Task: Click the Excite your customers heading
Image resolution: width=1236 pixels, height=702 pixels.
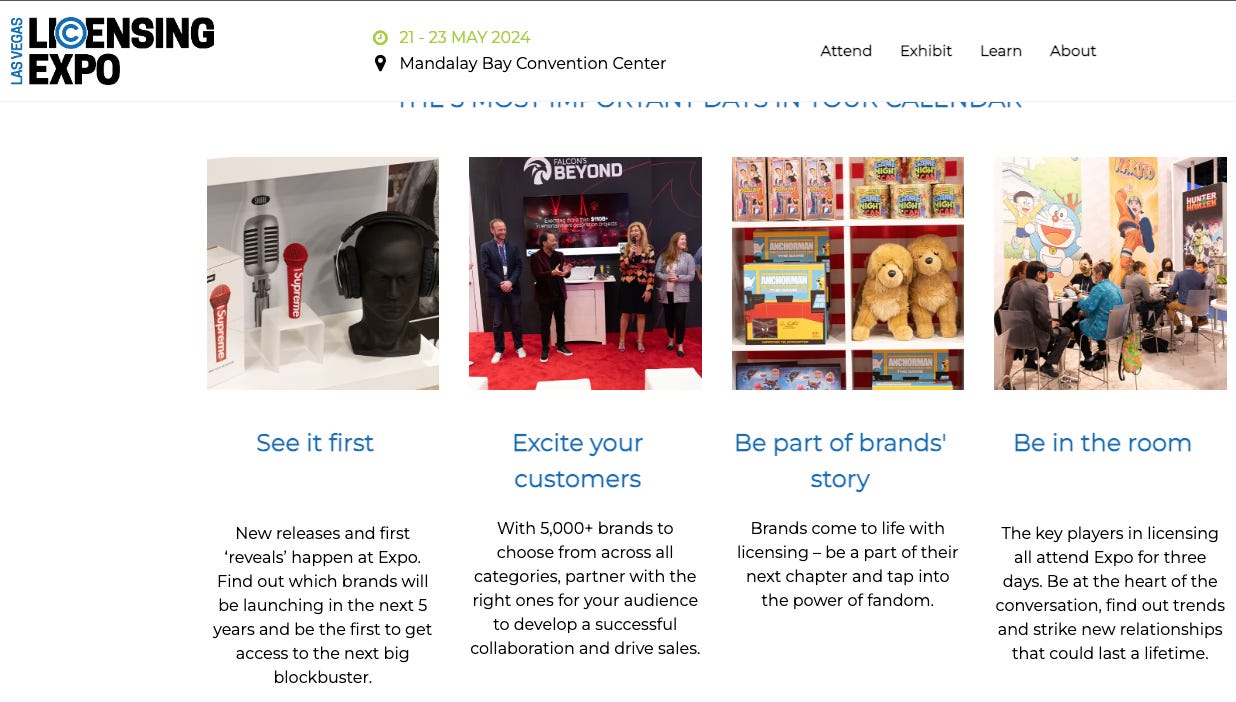Action: 578,461
